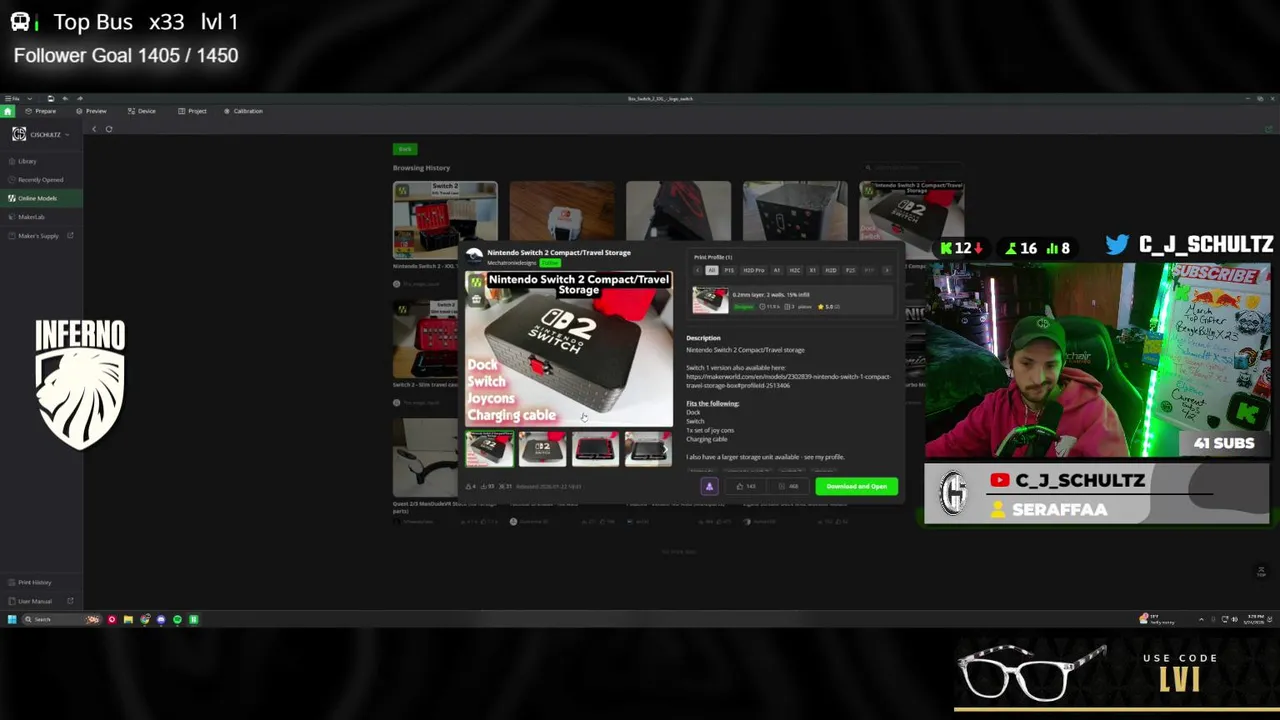This screenshot has width=1280, height=720.
Task: Open File Explorer from the taskbar
Action: tap(128, 620)
